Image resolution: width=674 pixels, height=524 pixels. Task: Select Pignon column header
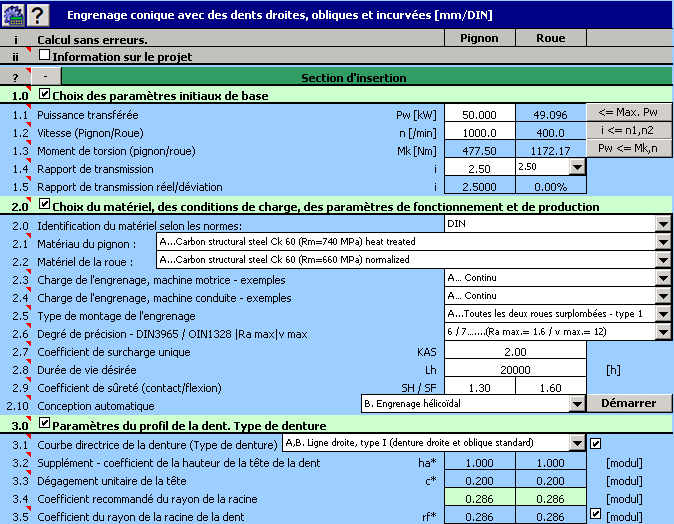click(x=480, y=38)
